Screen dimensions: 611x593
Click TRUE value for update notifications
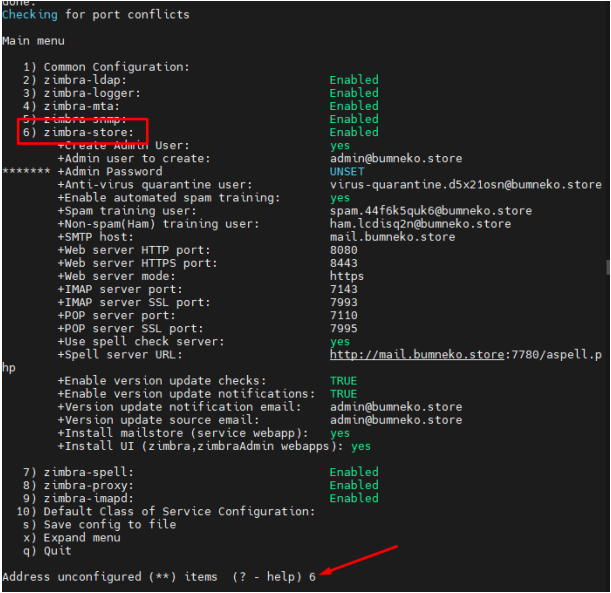(x=344, y=394)
